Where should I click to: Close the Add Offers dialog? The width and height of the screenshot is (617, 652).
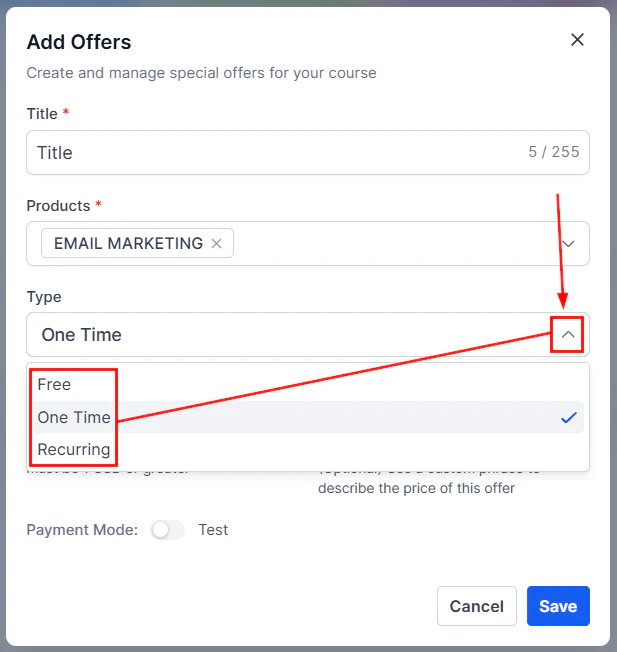pyautogui.click(x=577, y=40)
